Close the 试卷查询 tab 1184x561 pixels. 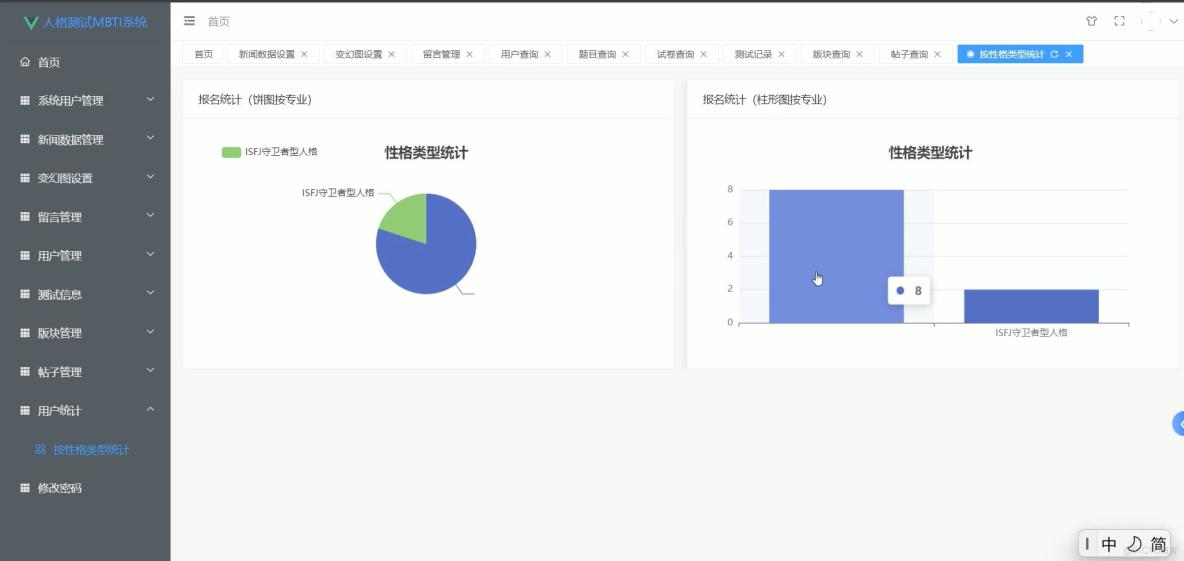point(704,54)
